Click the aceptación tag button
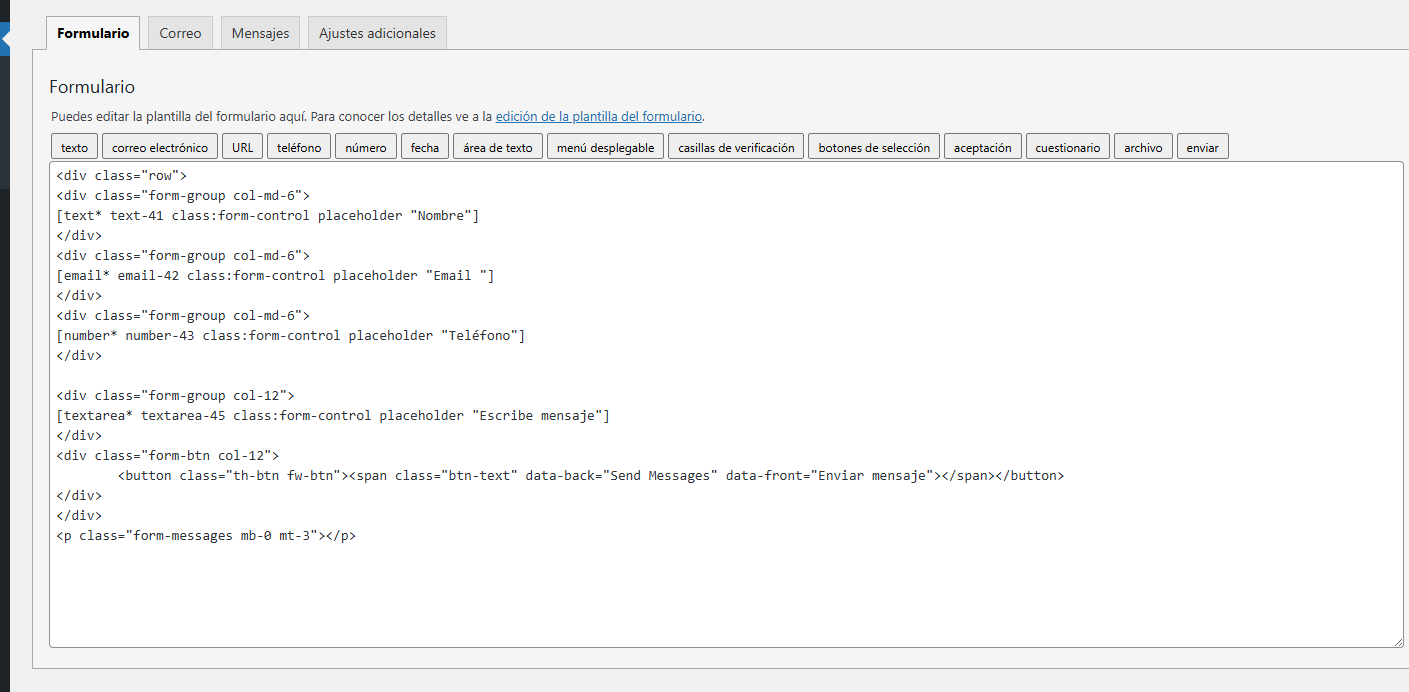This screenshot has width=1409, height=692. (x=982, y=147)
